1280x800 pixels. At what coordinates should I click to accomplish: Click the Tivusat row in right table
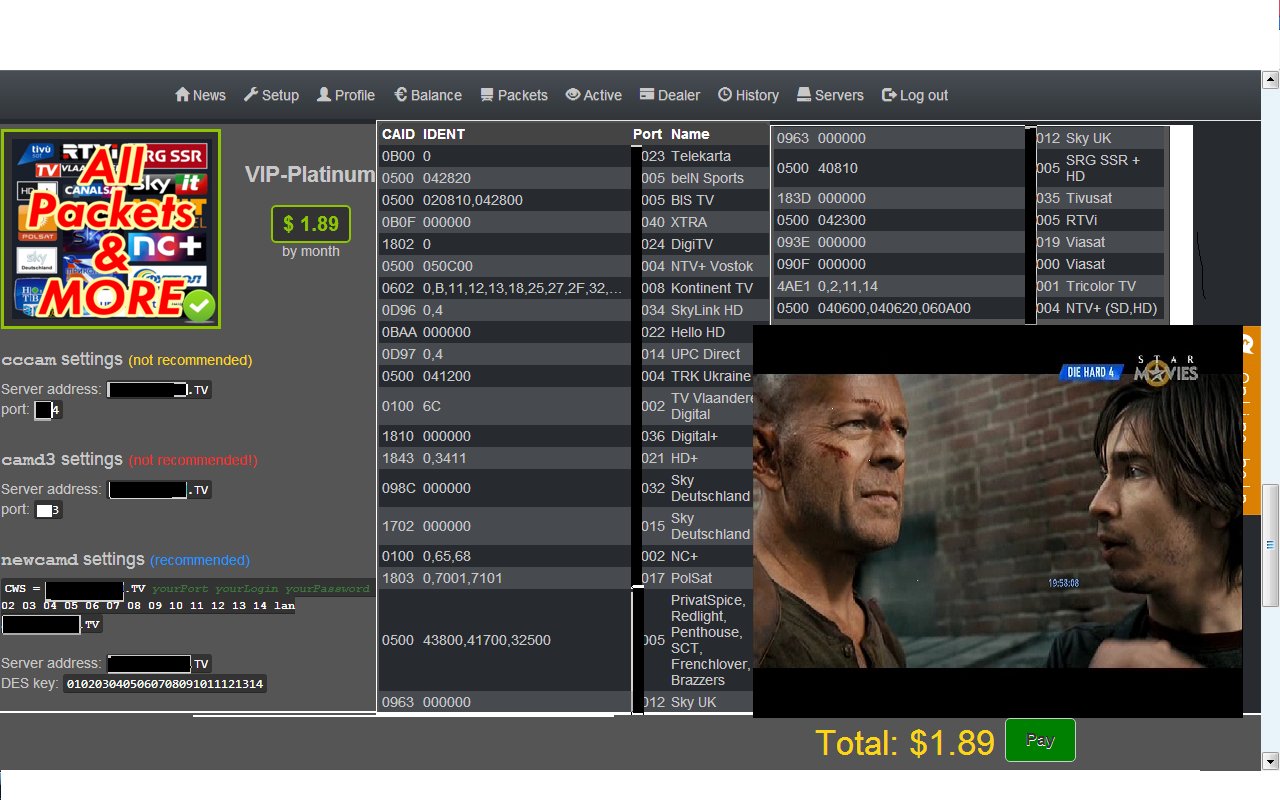(1089, 198)
